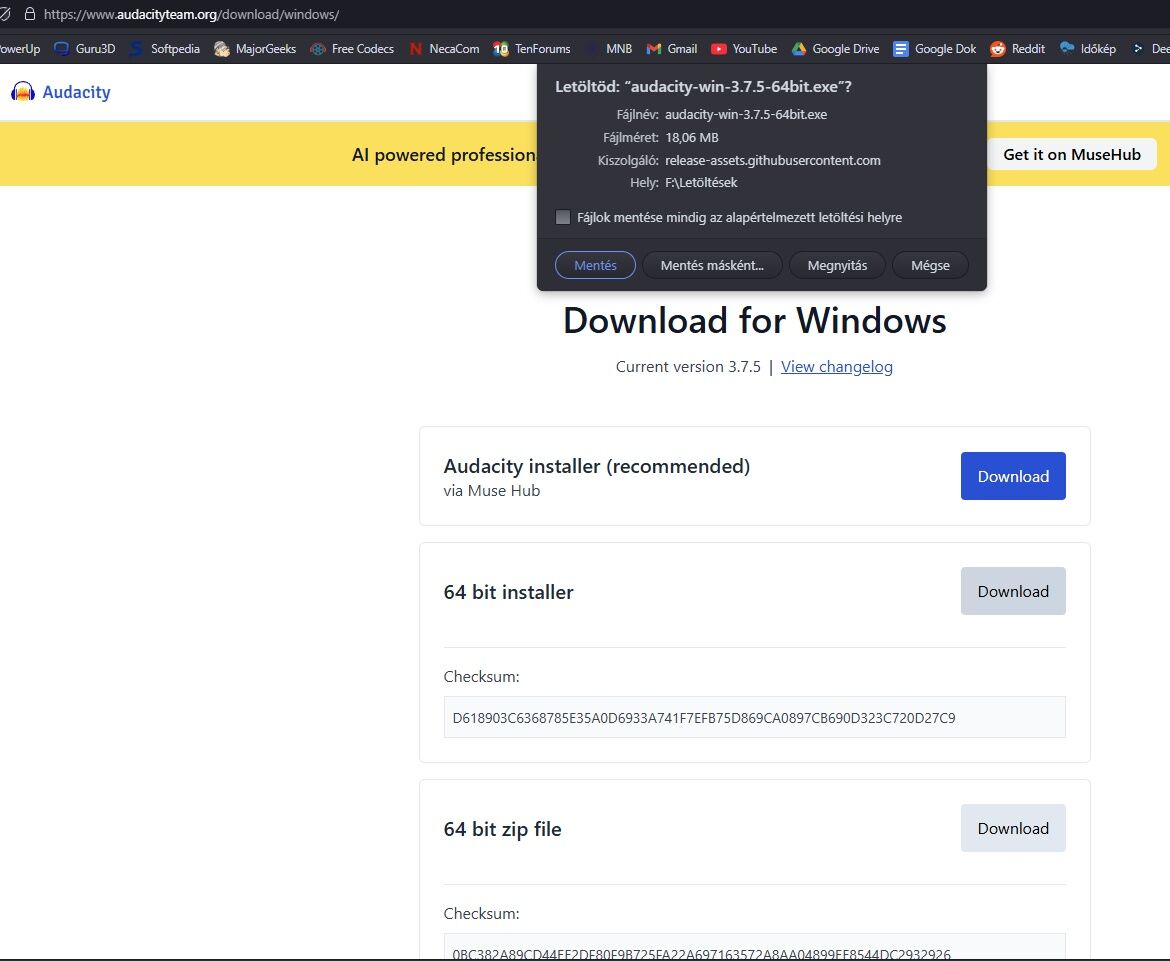Click the 64 bit zip checksum field
The height and width of the screenshot is (961, 1170).
click(x=754, y=946)
